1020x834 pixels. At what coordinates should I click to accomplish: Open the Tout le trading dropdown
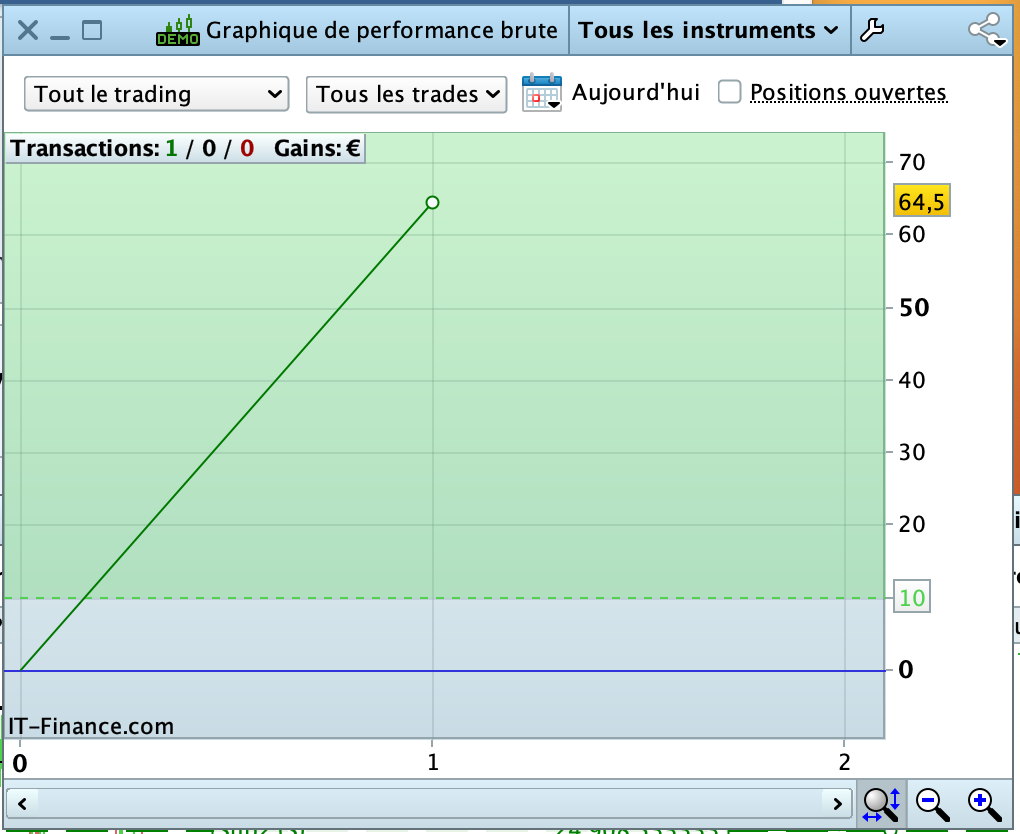tap(156, 94)
